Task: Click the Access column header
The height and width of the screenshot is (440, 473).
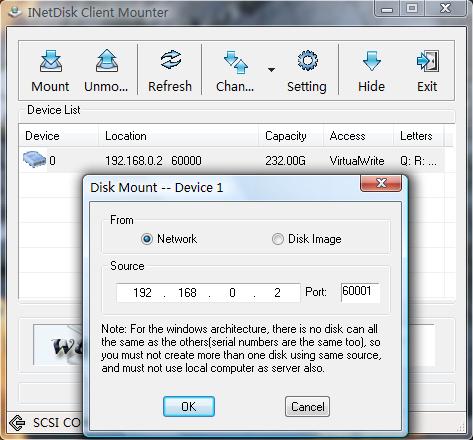Action: [358, 136]
